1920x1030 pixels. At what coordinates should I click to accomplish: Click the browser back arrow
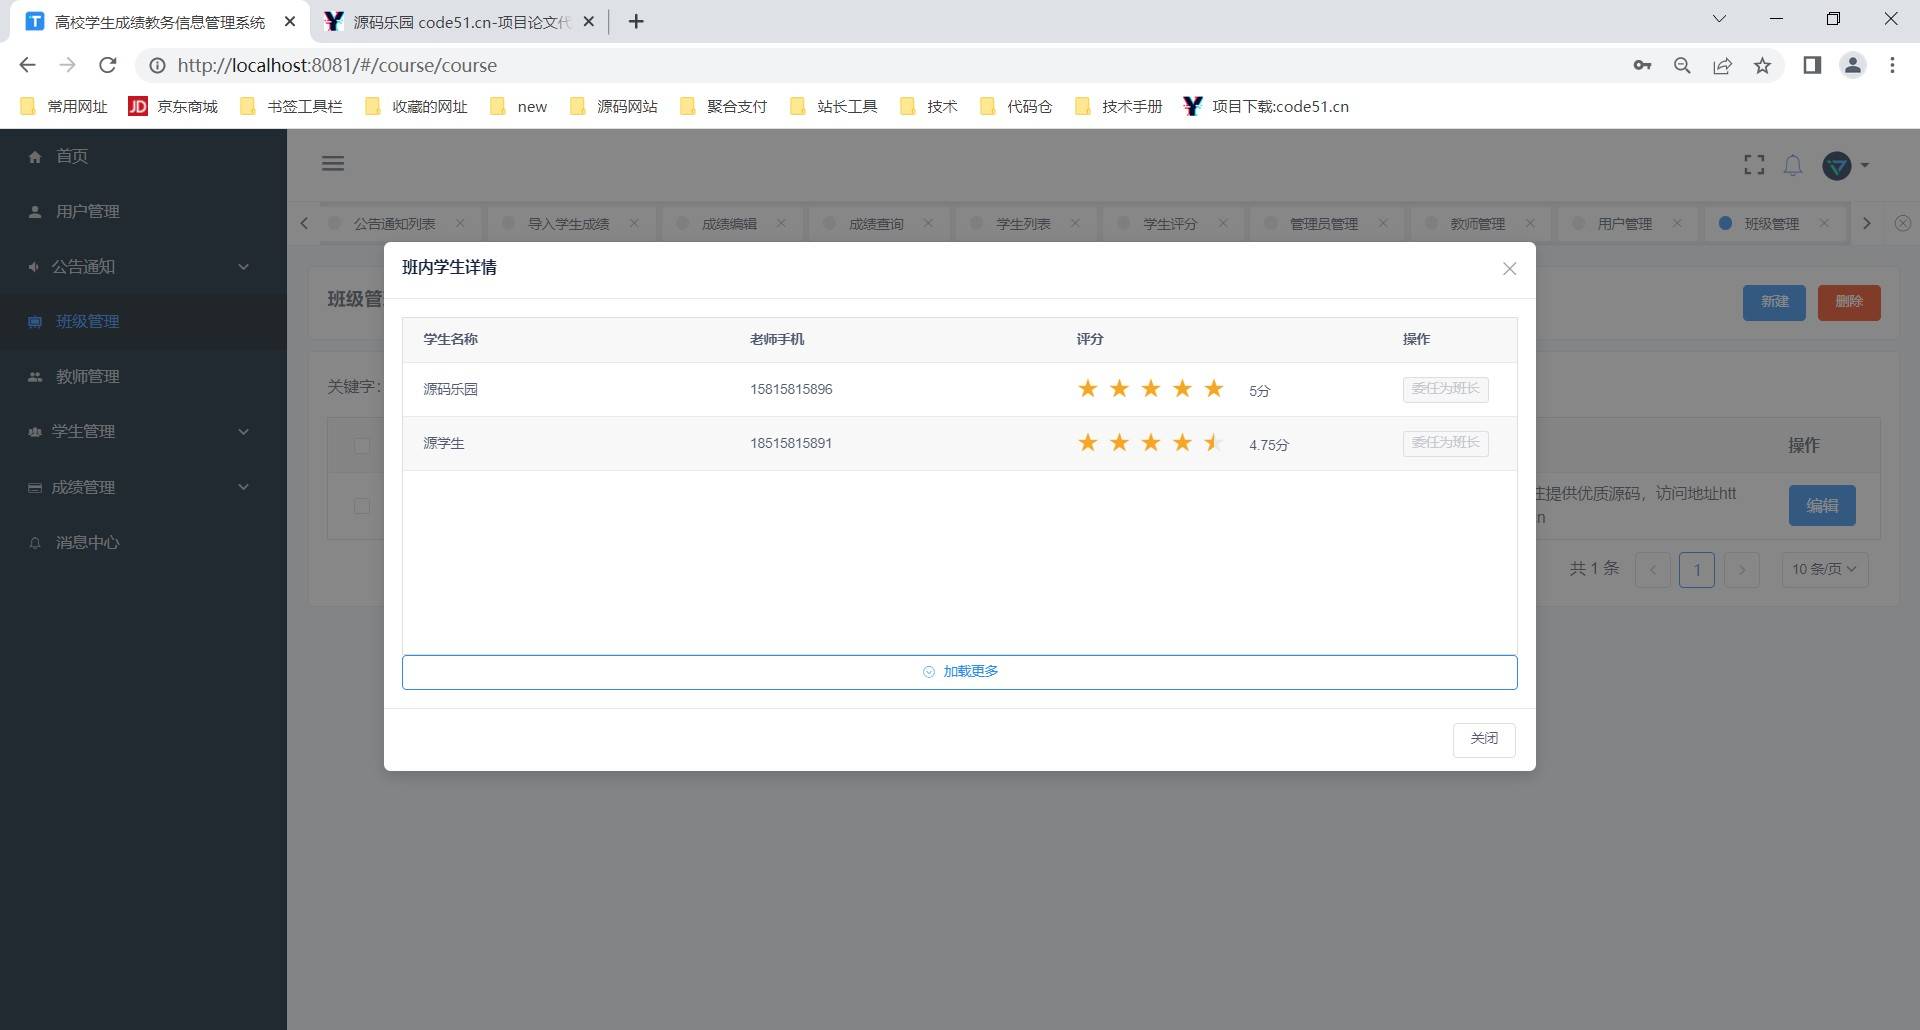point(27,65)
